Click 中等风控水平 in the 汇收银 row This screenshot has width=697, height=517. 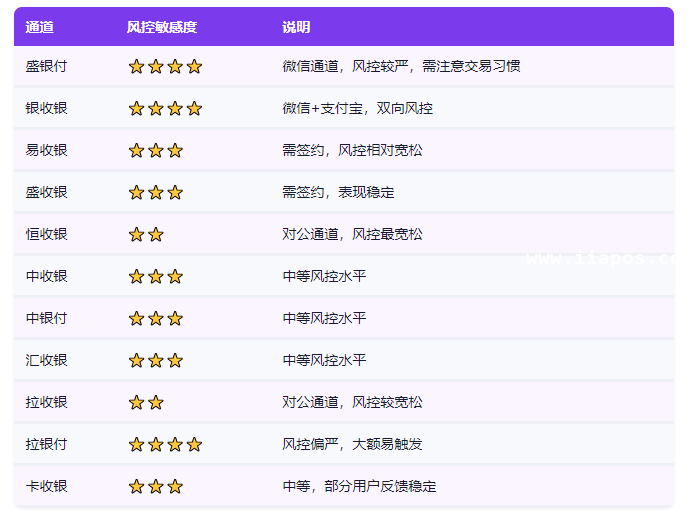point(324,360)
